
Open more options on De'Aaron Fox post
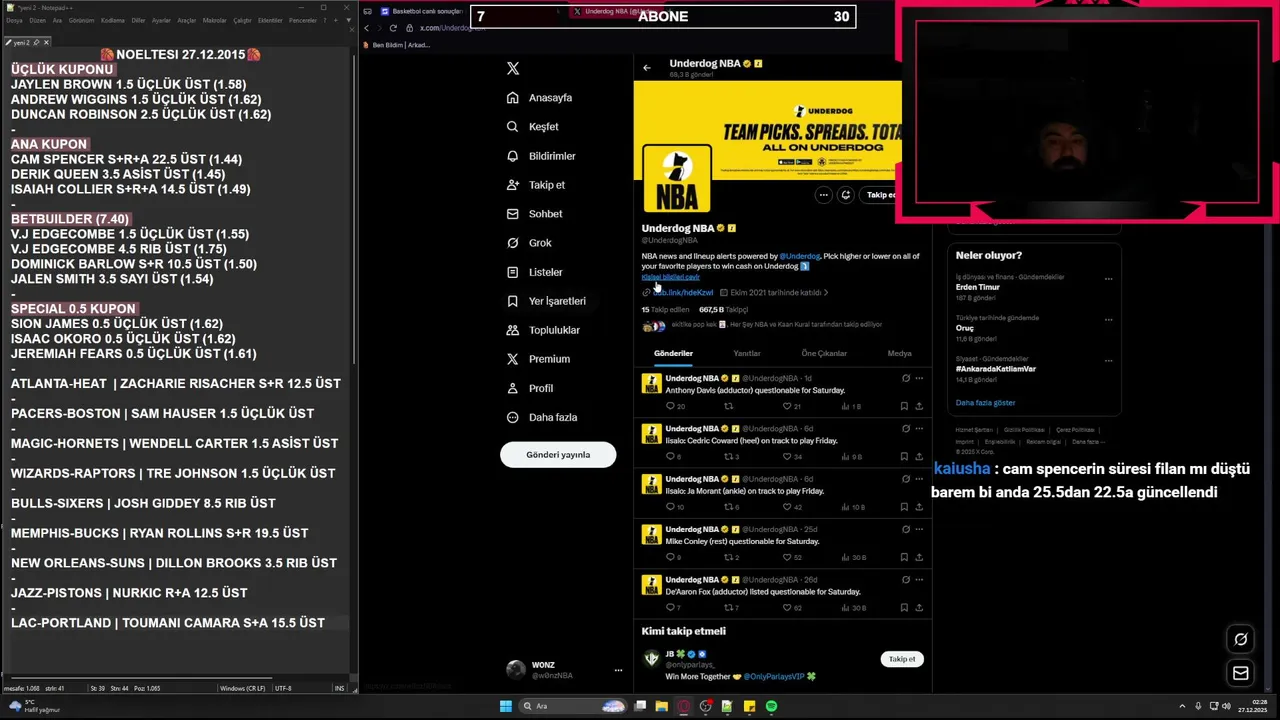pos(919,579)
